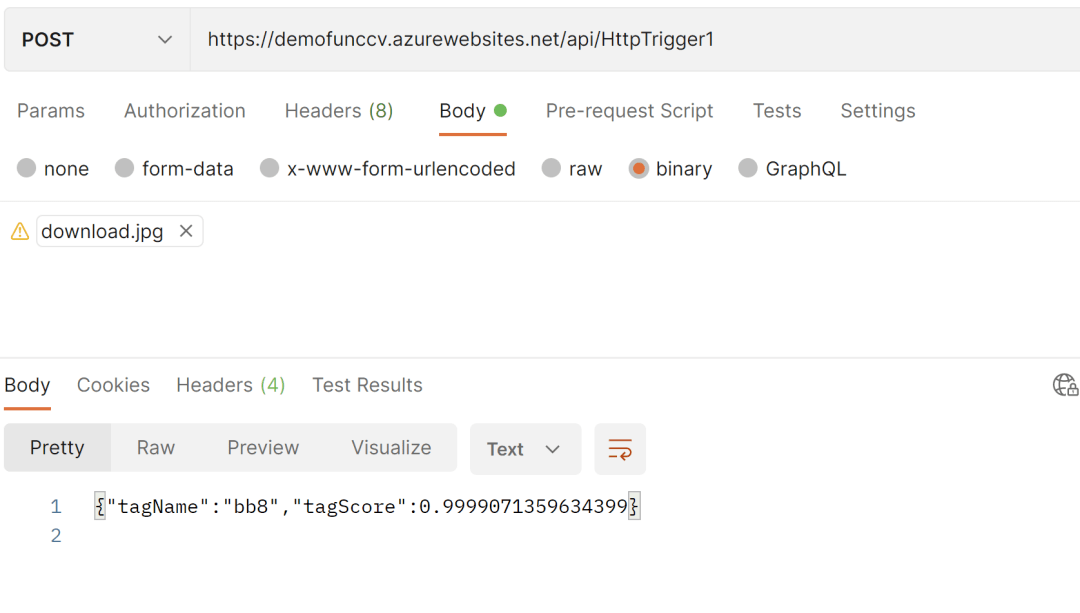Select the form-data body option

[x=125, y=169]
